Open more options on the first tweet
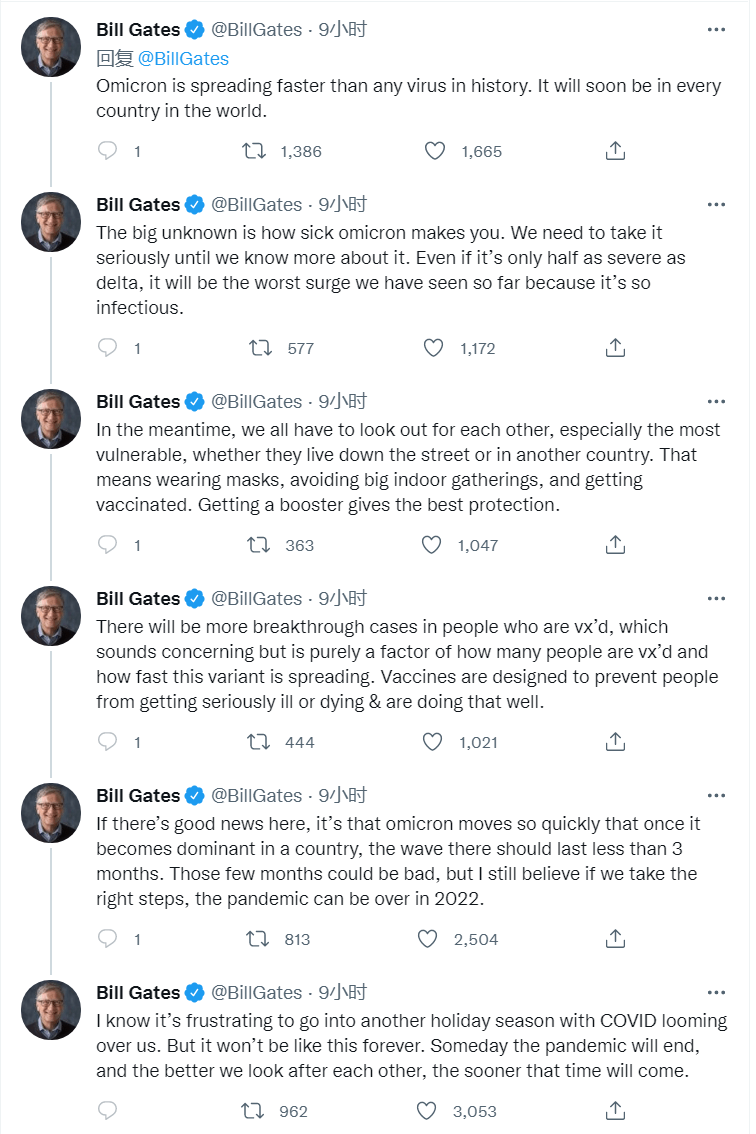Image resolution: width=756 pixels, height=1134 pixels. pyautogui.click(x=716, y=30)
